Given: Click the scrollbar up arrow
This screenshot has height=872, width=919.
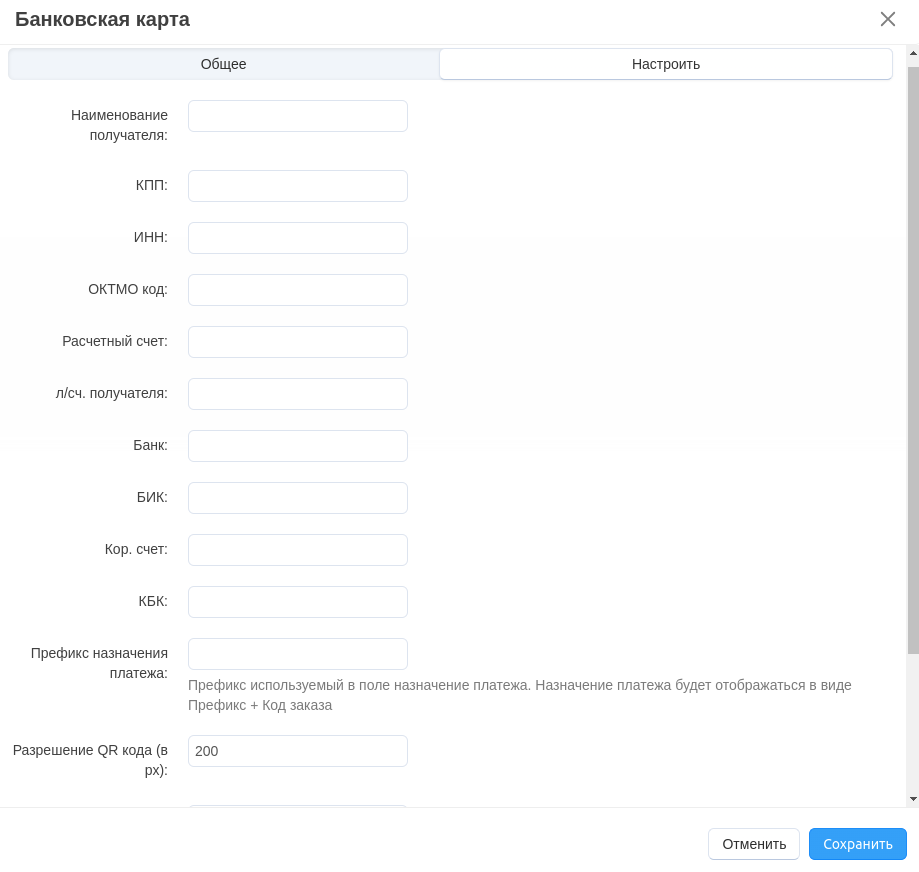Looking at the screenshot, I should (913, 53).
